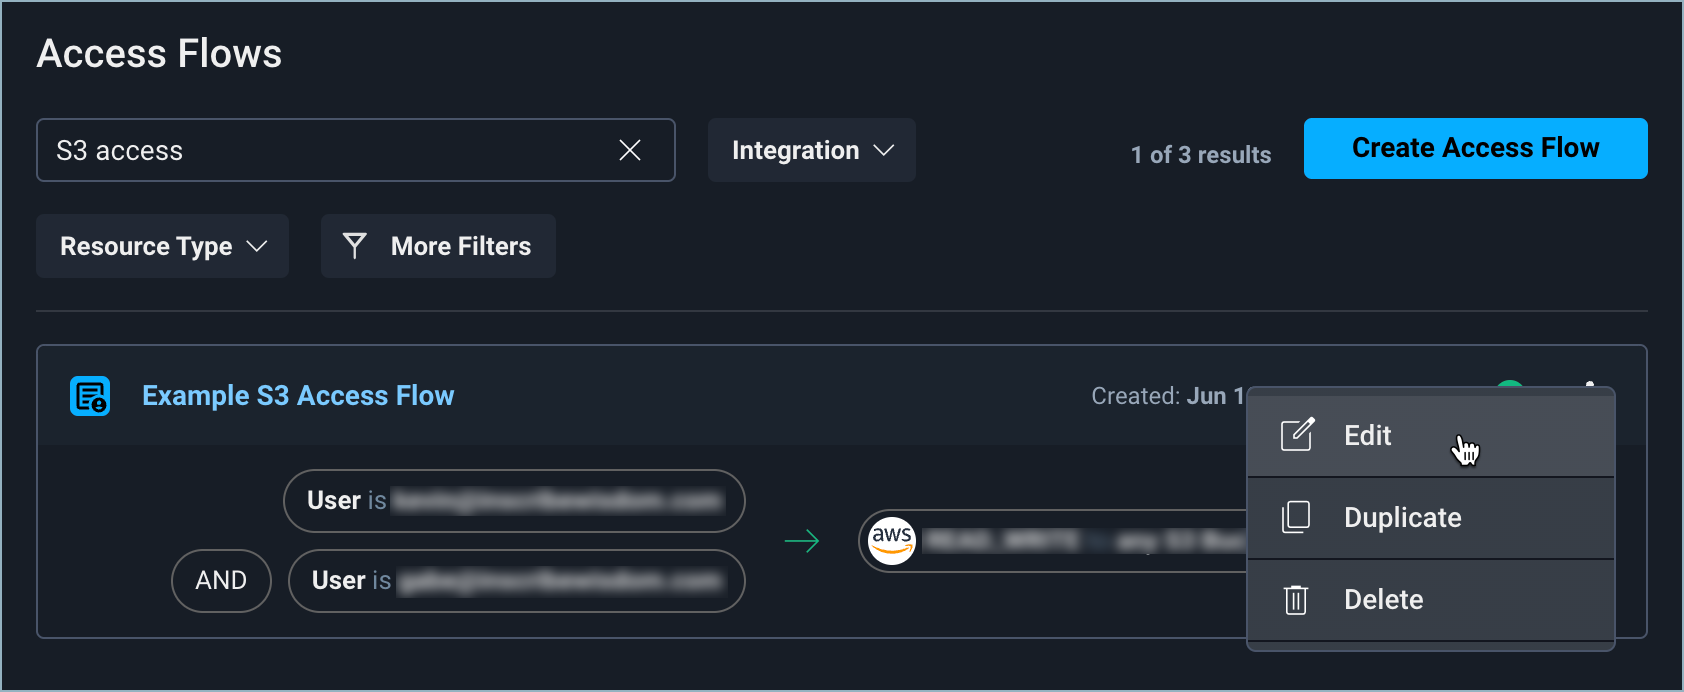This screenshot has height=692, width=1684.
Task: Click the AWS logo icon
Action: click(x=891, y=541)
